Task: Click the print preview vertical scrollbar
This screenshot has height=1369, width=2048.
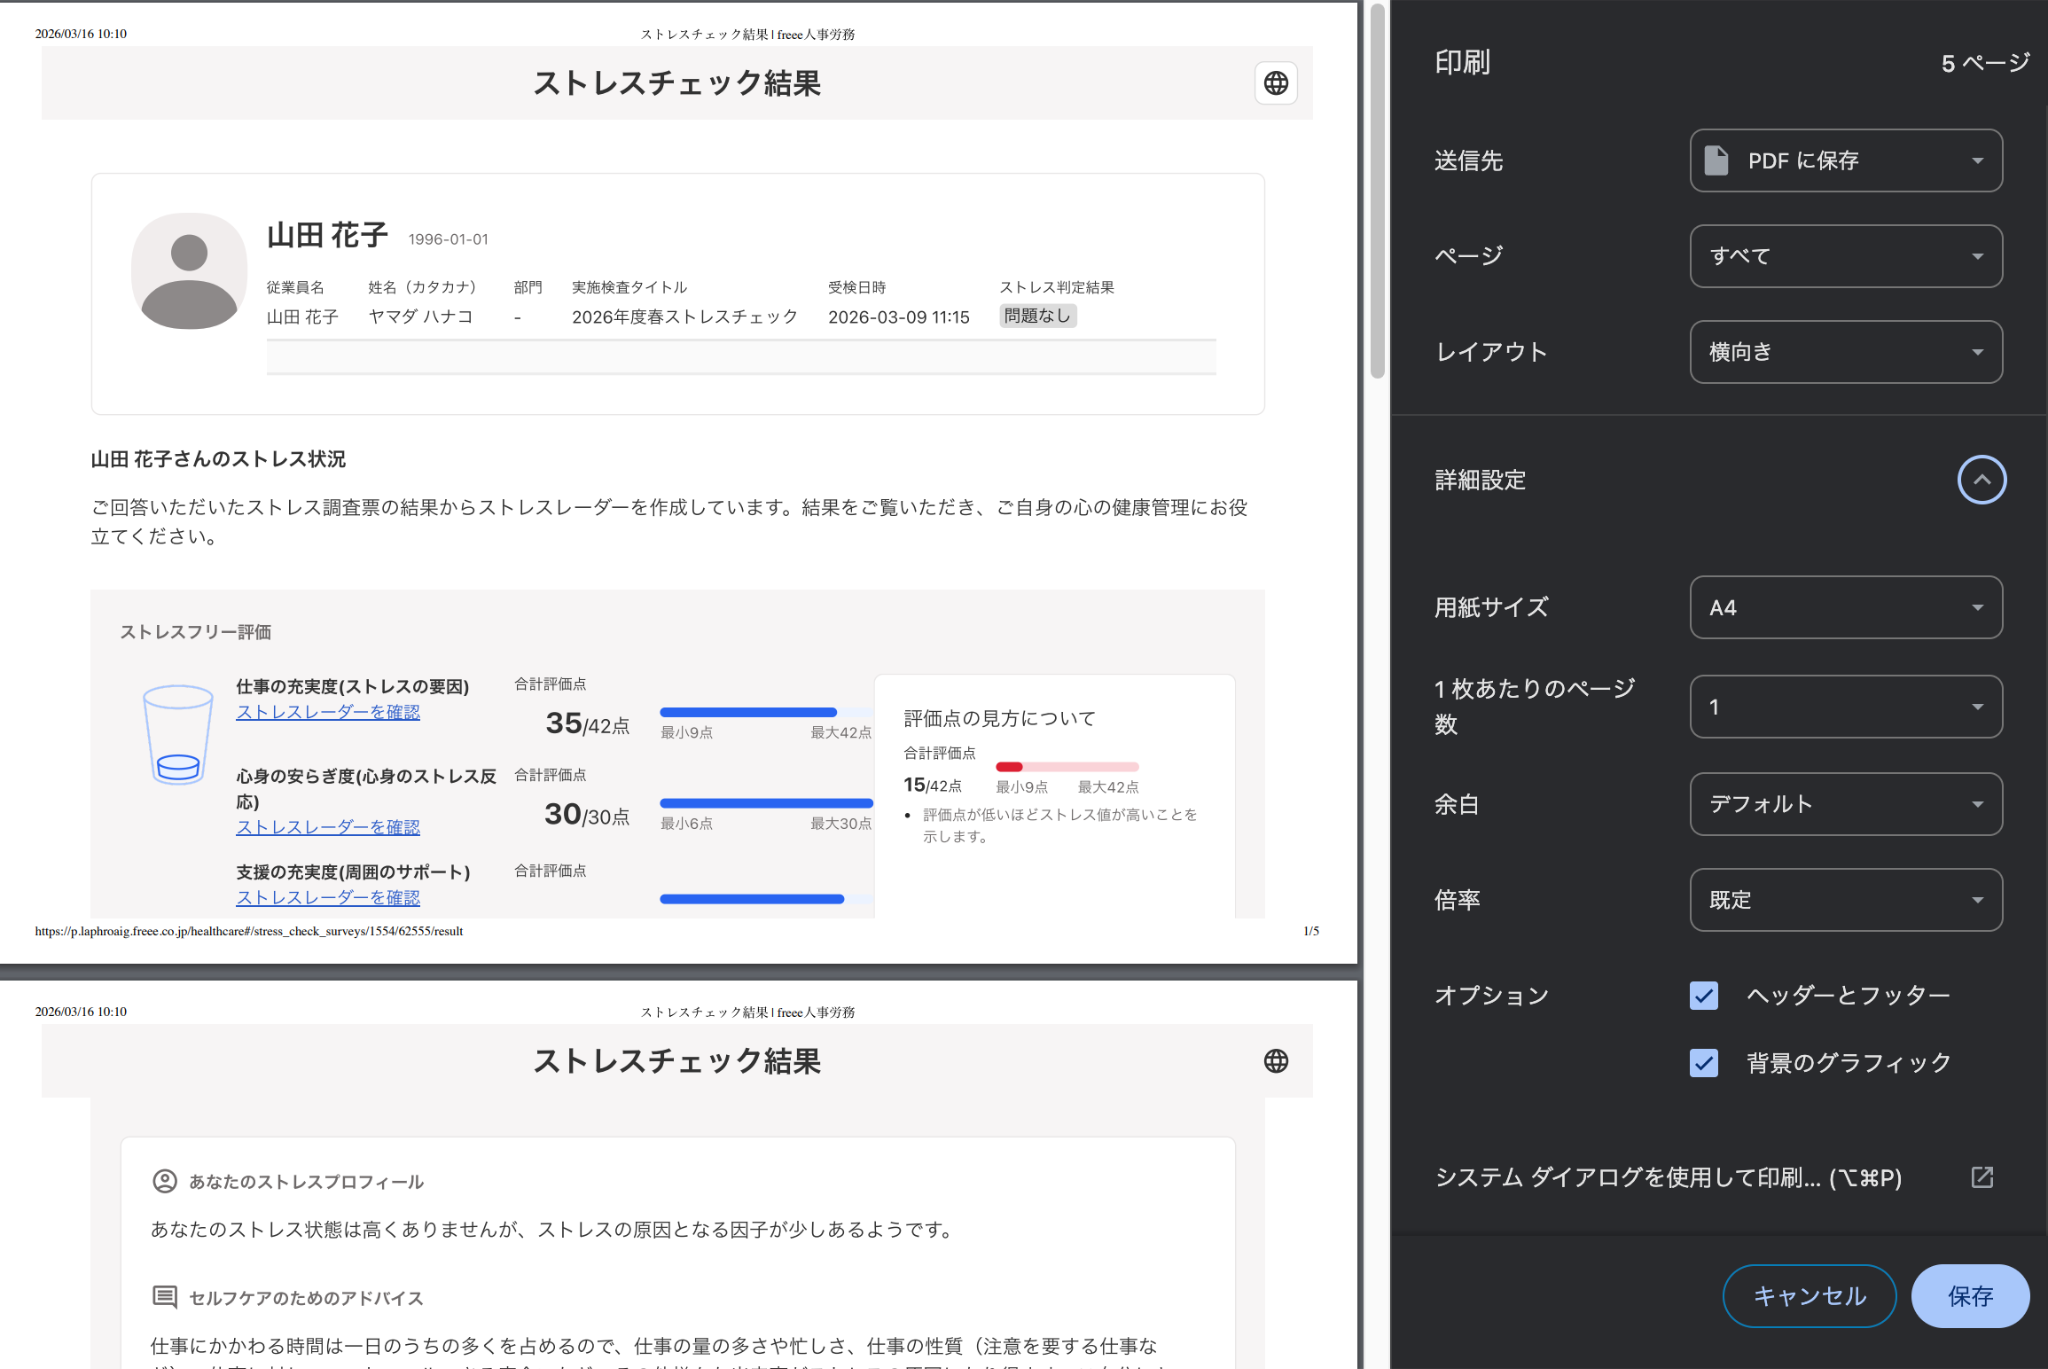Action: coord(1377,190)
